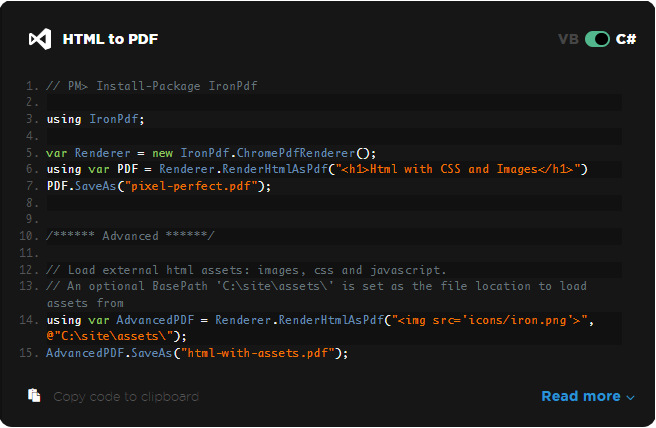Click the Visual Studio logo icon
Screen dimensions: 656x428
click(x=40, y=39)
